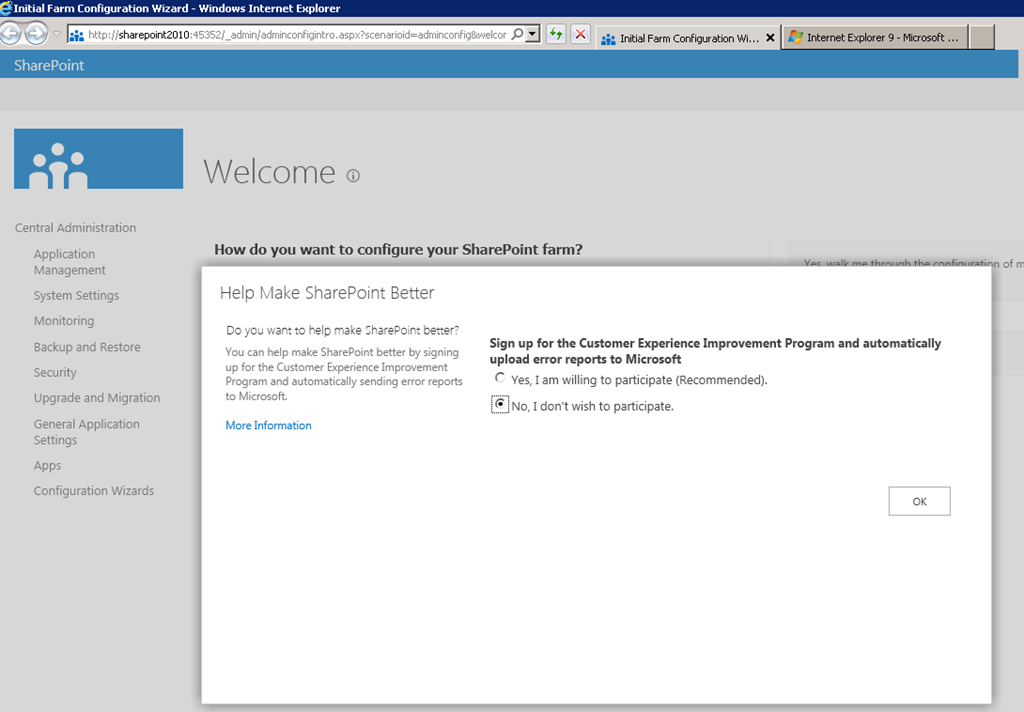Open the More Information link
The image size is (1024, 712).
[268, 425]
